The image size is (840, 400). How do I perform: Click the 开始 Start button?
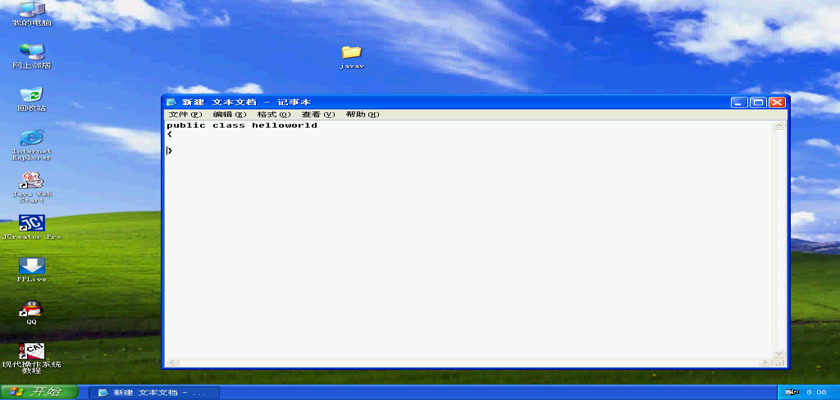(39, 392)
